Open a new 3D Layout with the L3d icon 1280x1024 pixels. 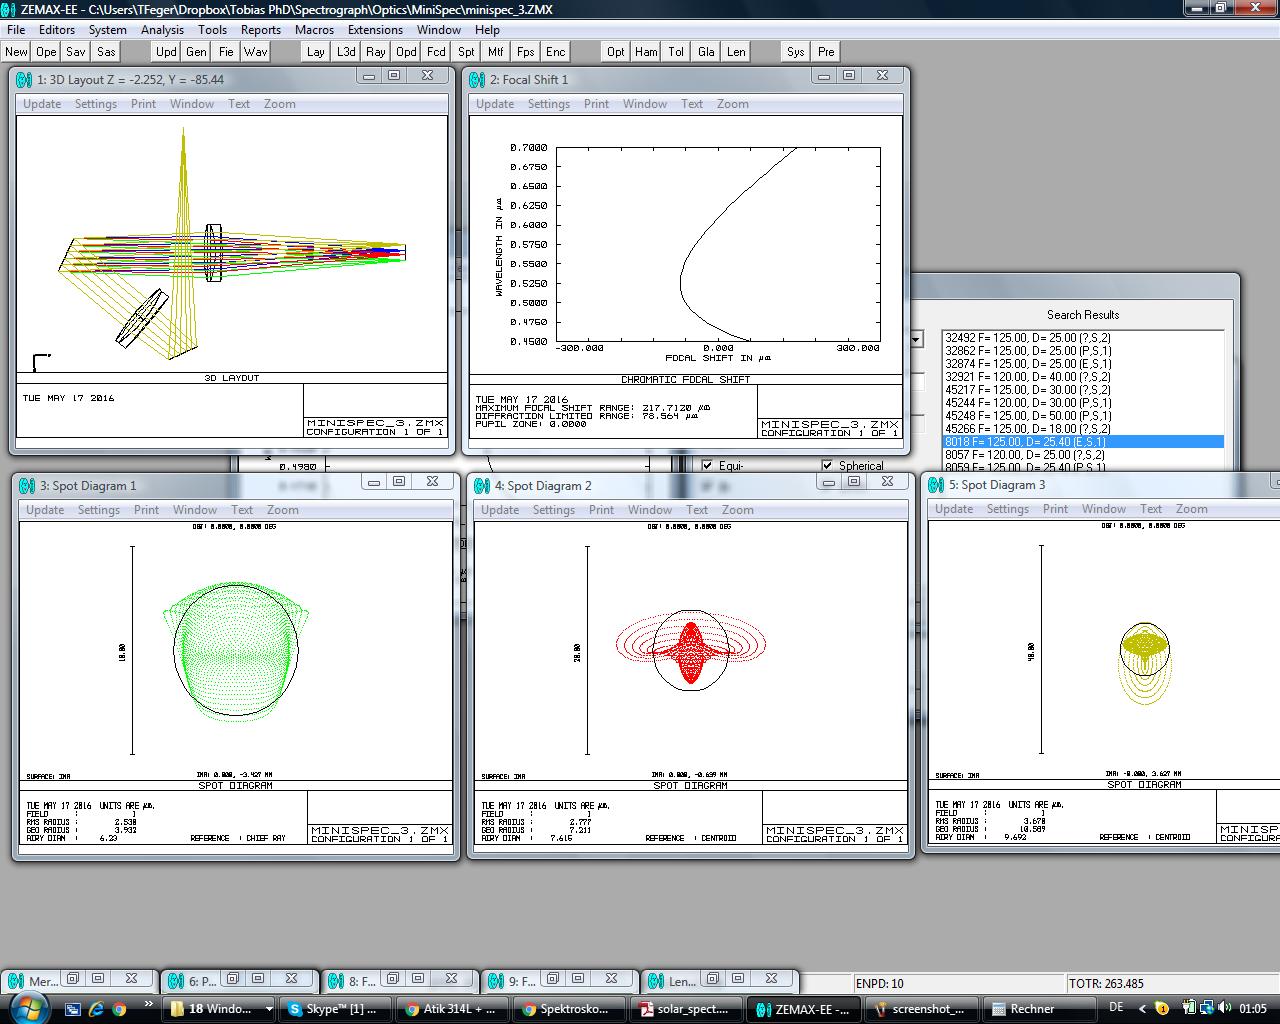point(346,51)
